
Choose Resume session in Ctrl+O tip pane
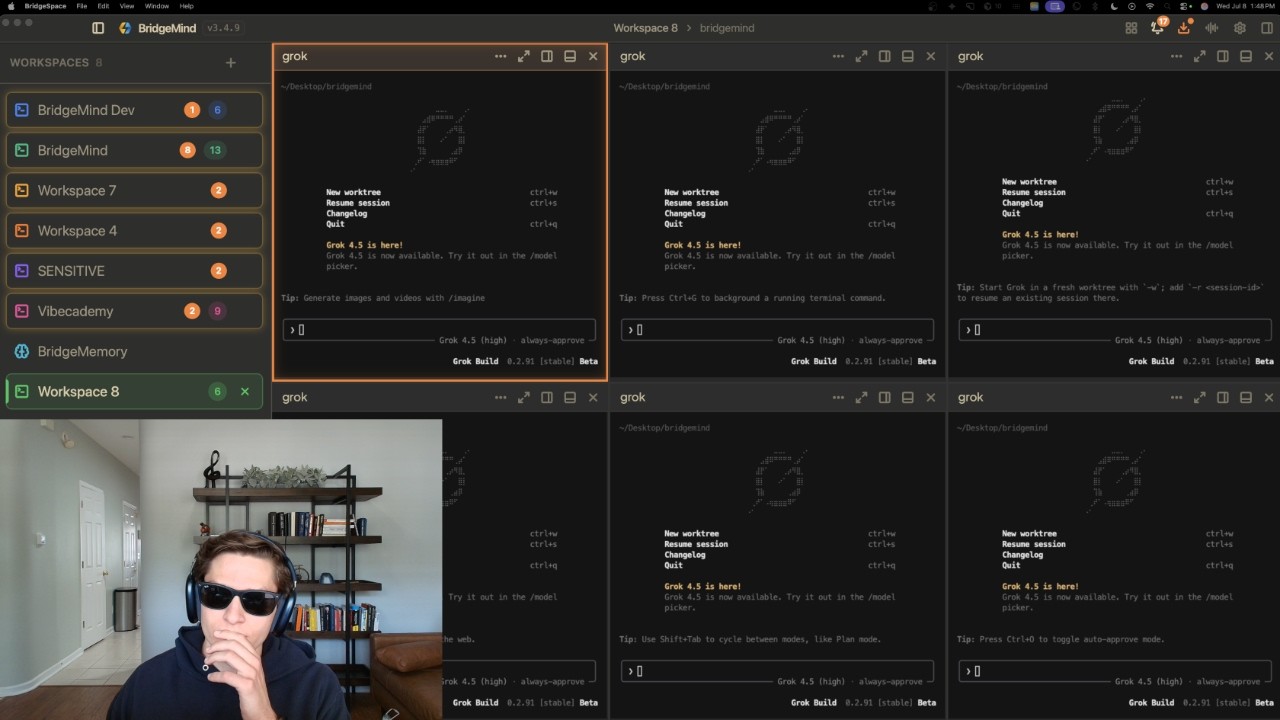pos(1034,544)
